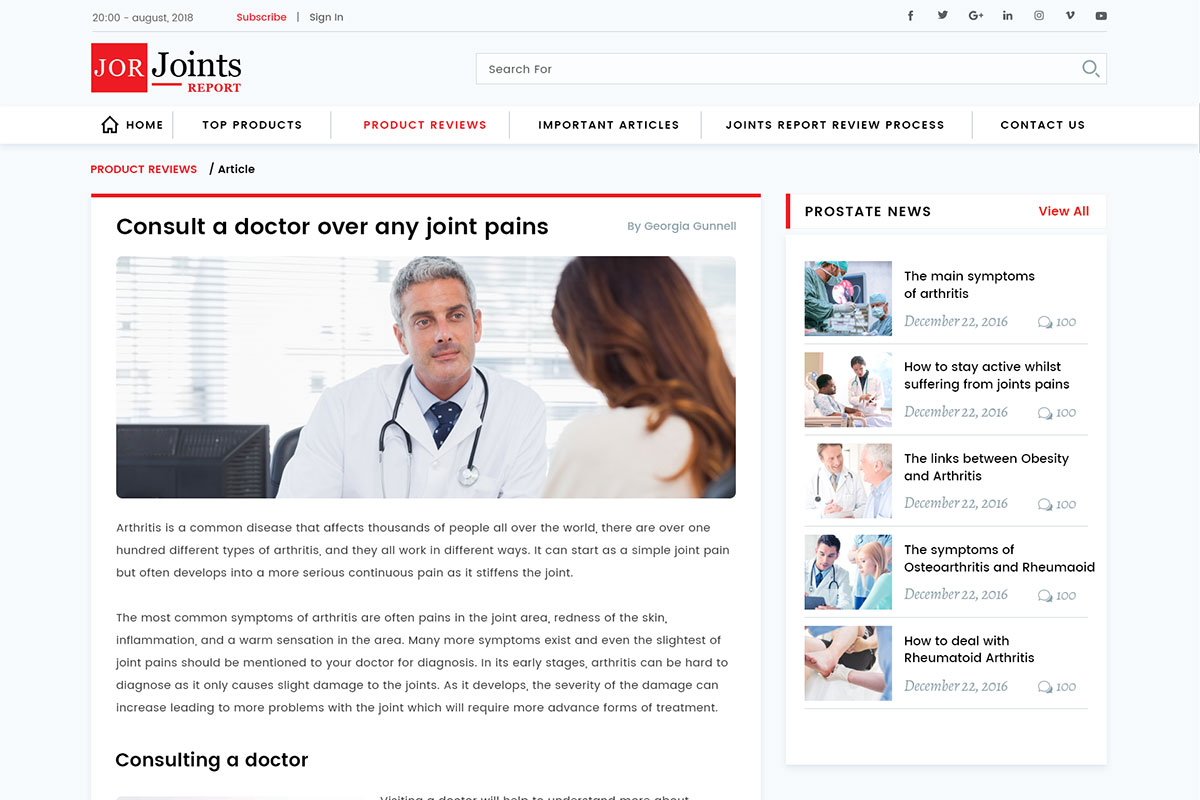Open 'symptoms of Osteoarthritis and Rheumaoid' link
Screen dimensions: 1200x800
click(999, 558)
